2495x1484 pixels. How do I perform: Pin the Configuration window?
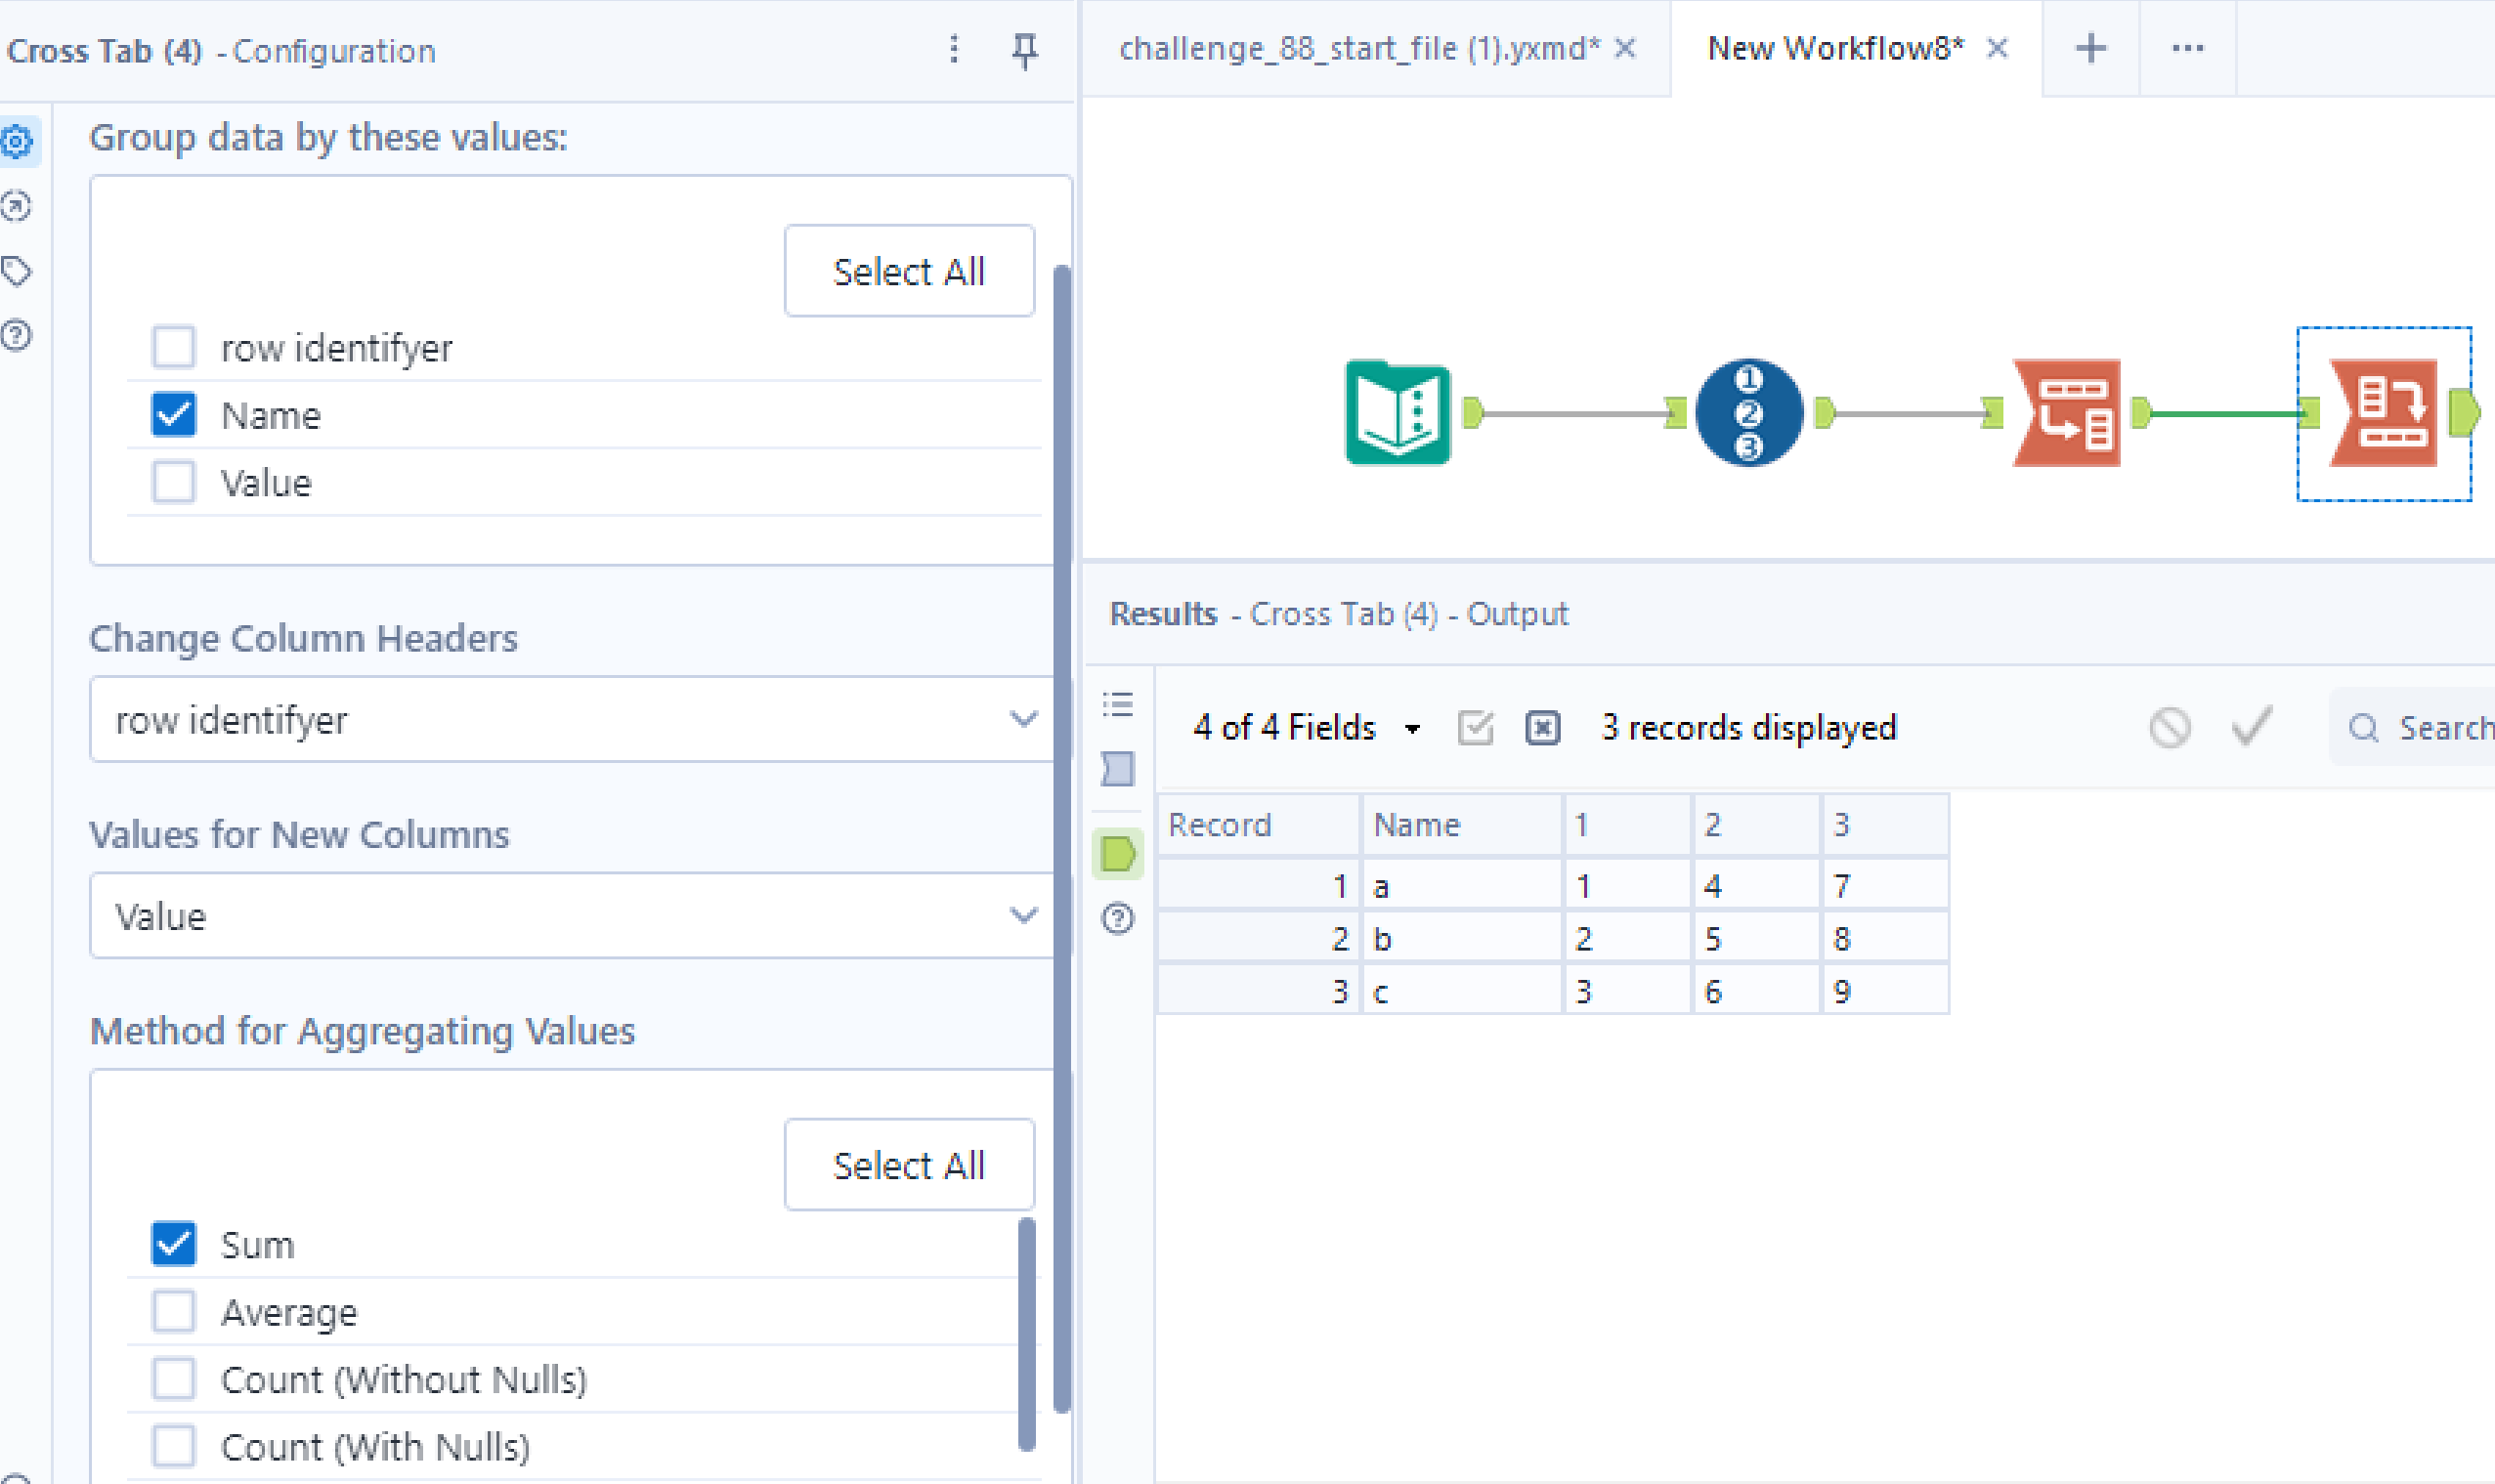tap(1024, 50)
